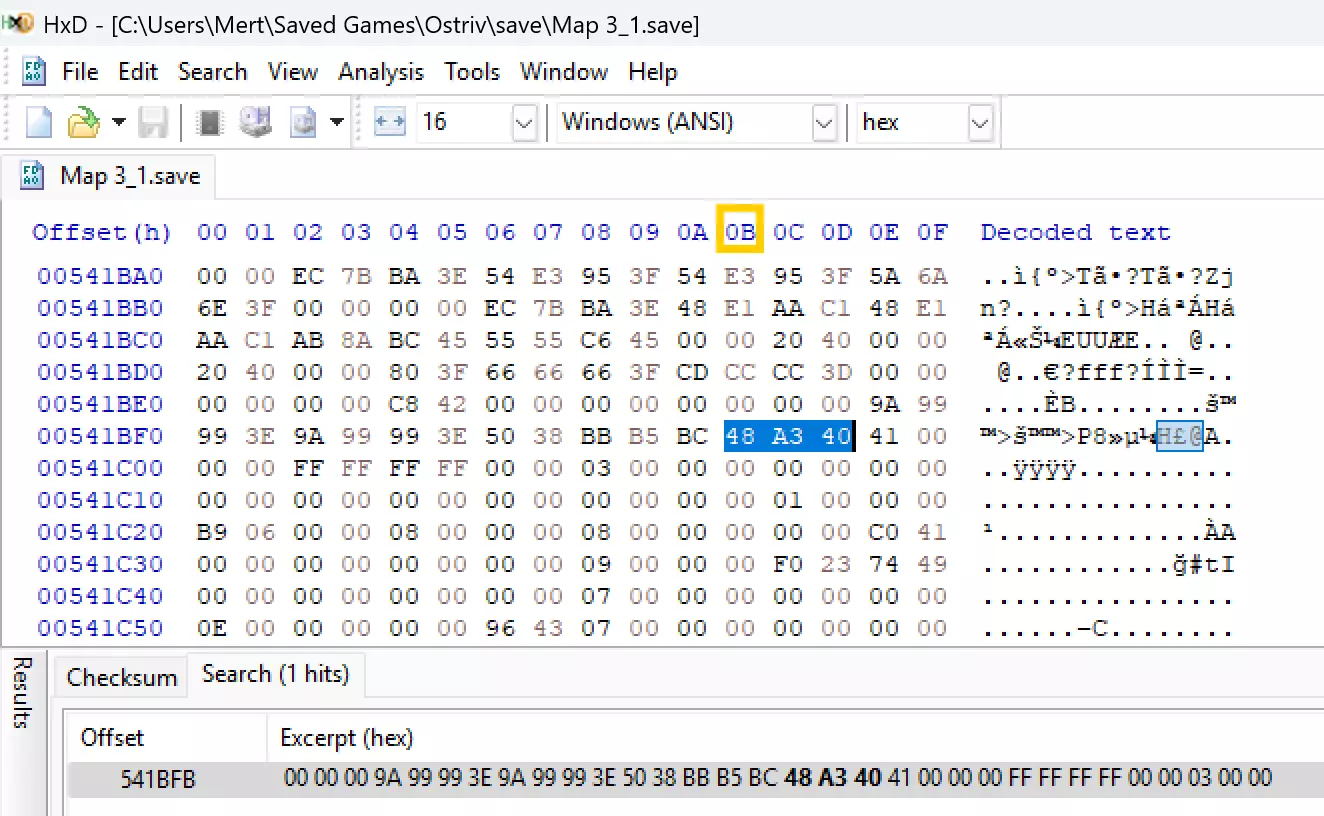The height and width of the screenshot is (816, 1324).
Task: Click offset row label 00541C00
Action: 100,468
